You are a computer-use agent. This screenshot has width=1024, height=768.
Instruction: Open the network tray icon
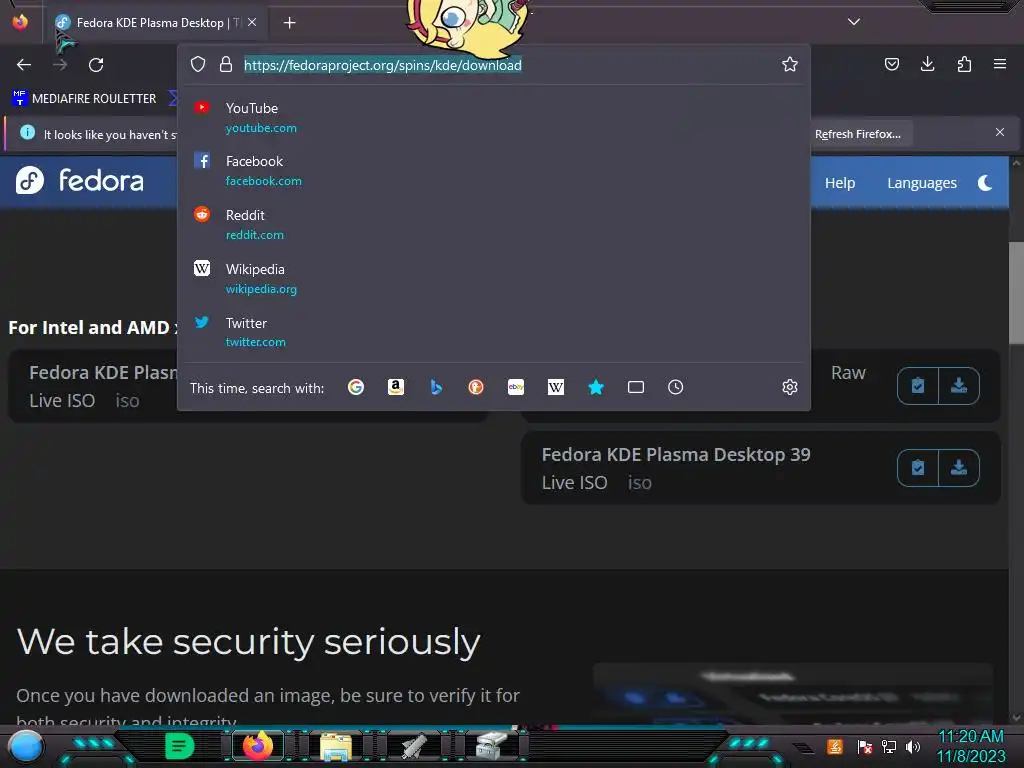click(x=889, y=746)
